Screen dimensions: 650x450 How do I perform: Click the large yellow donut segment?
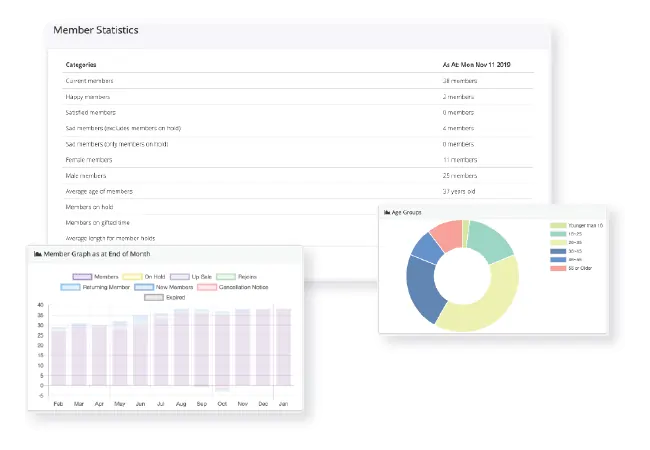pyautogui.click(x=485, y=300)
